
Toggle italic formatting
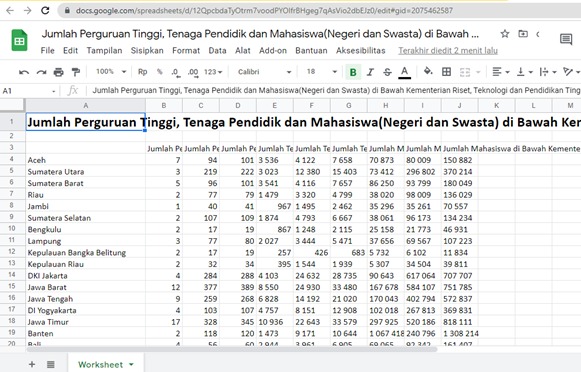tap(370, 72)
